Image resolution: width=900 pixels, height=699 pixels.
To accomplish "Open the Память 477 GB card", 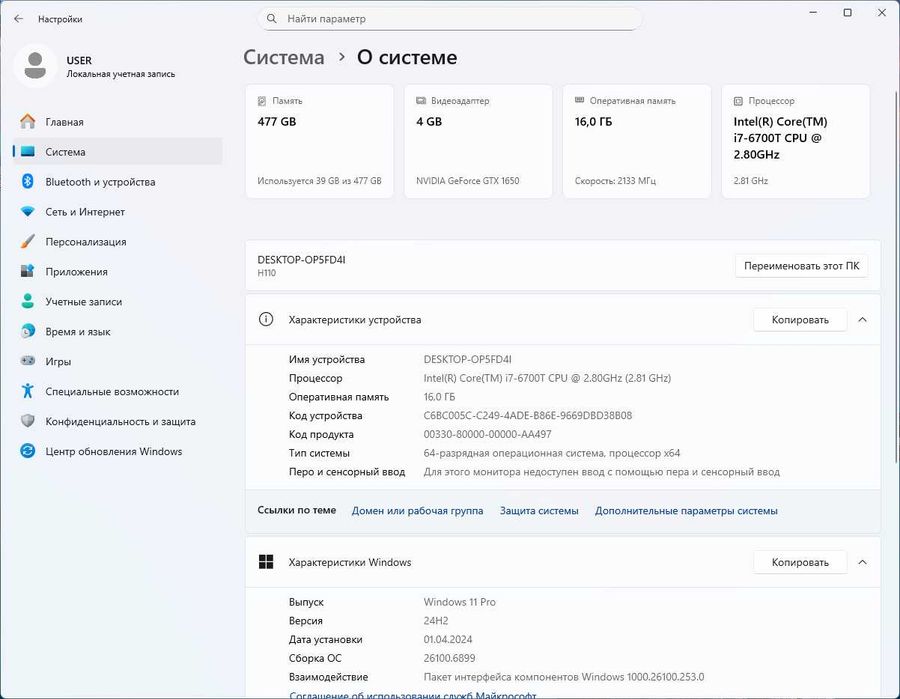I will coord(320,141).
